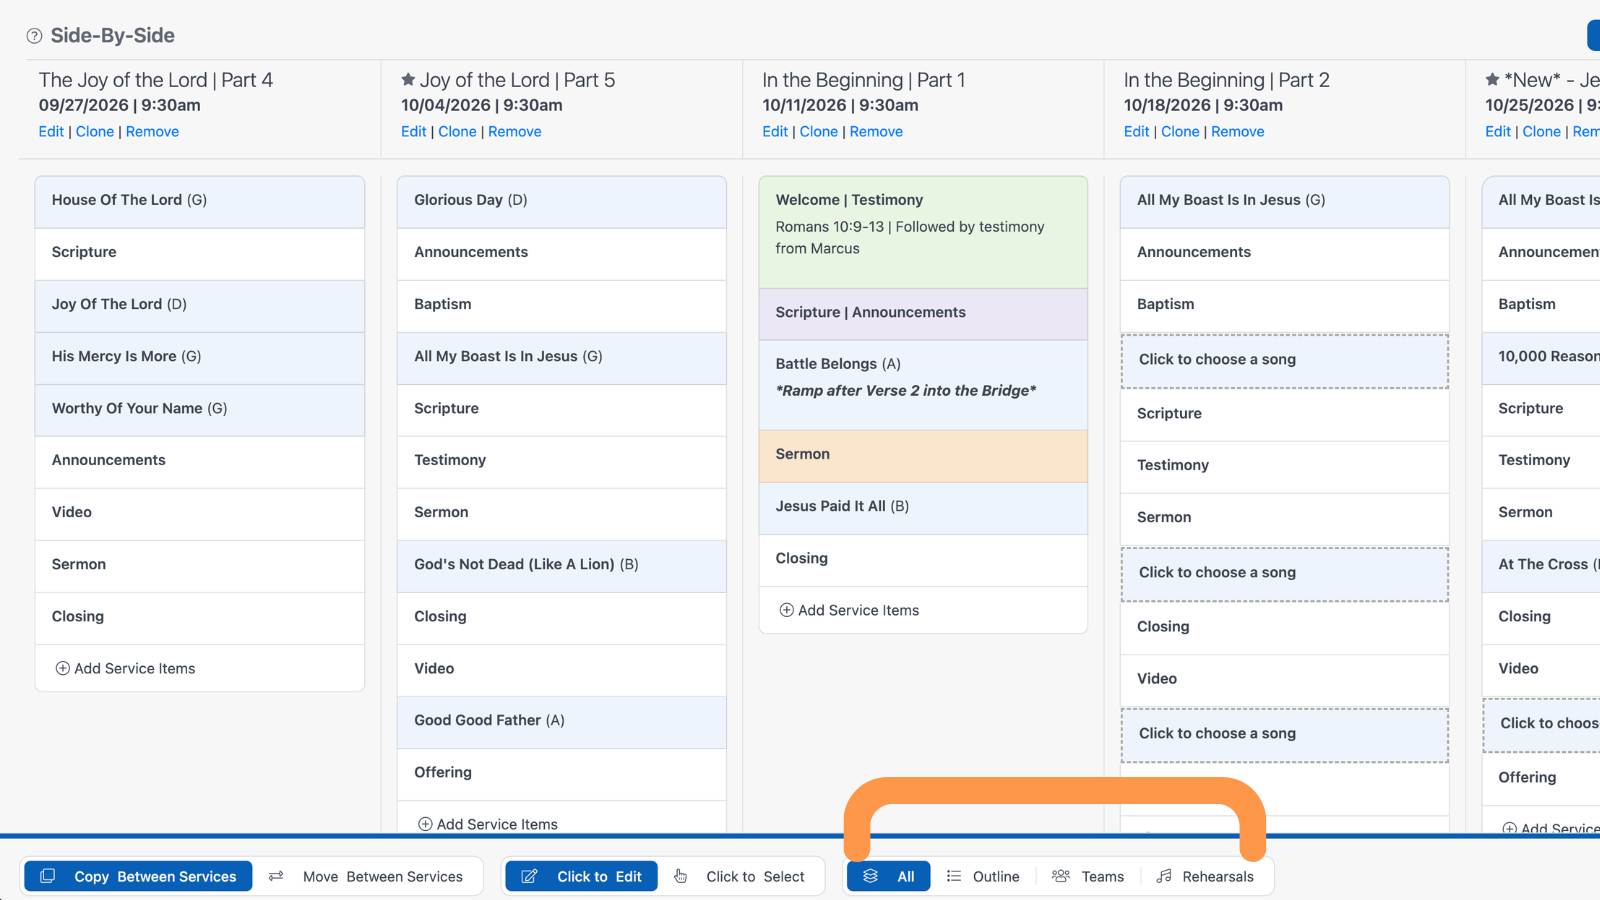Show the All view tab
The height and width of the screenshot is (900, 1600).
point(889,876)
